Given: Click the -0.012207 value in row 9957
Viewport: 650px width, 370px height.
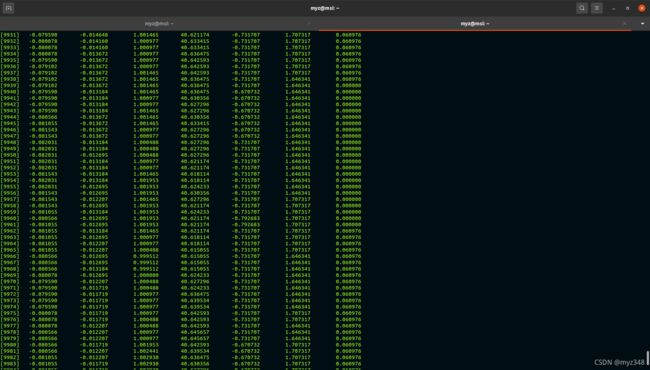Looking at the screenshot, I should pyautogui.click(x=94, y=199).
